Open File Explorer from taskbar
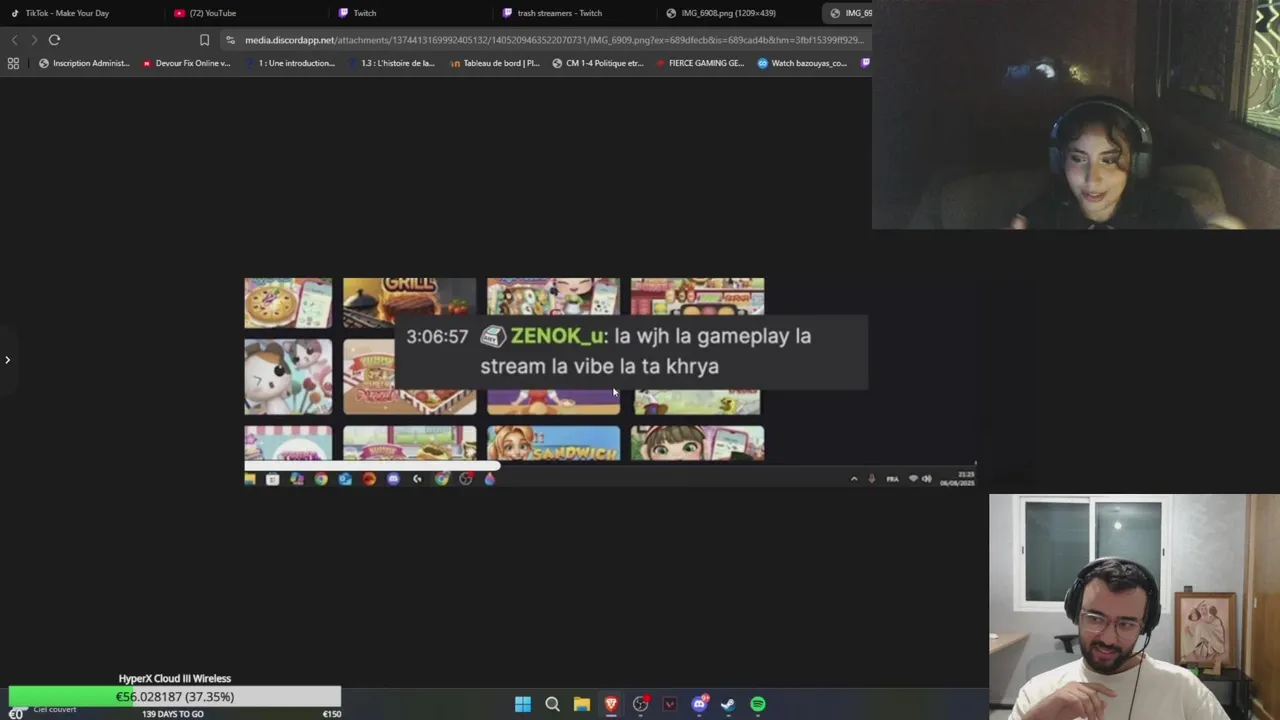This screenshot has width=1280, height=720. [x=581, y=704]
